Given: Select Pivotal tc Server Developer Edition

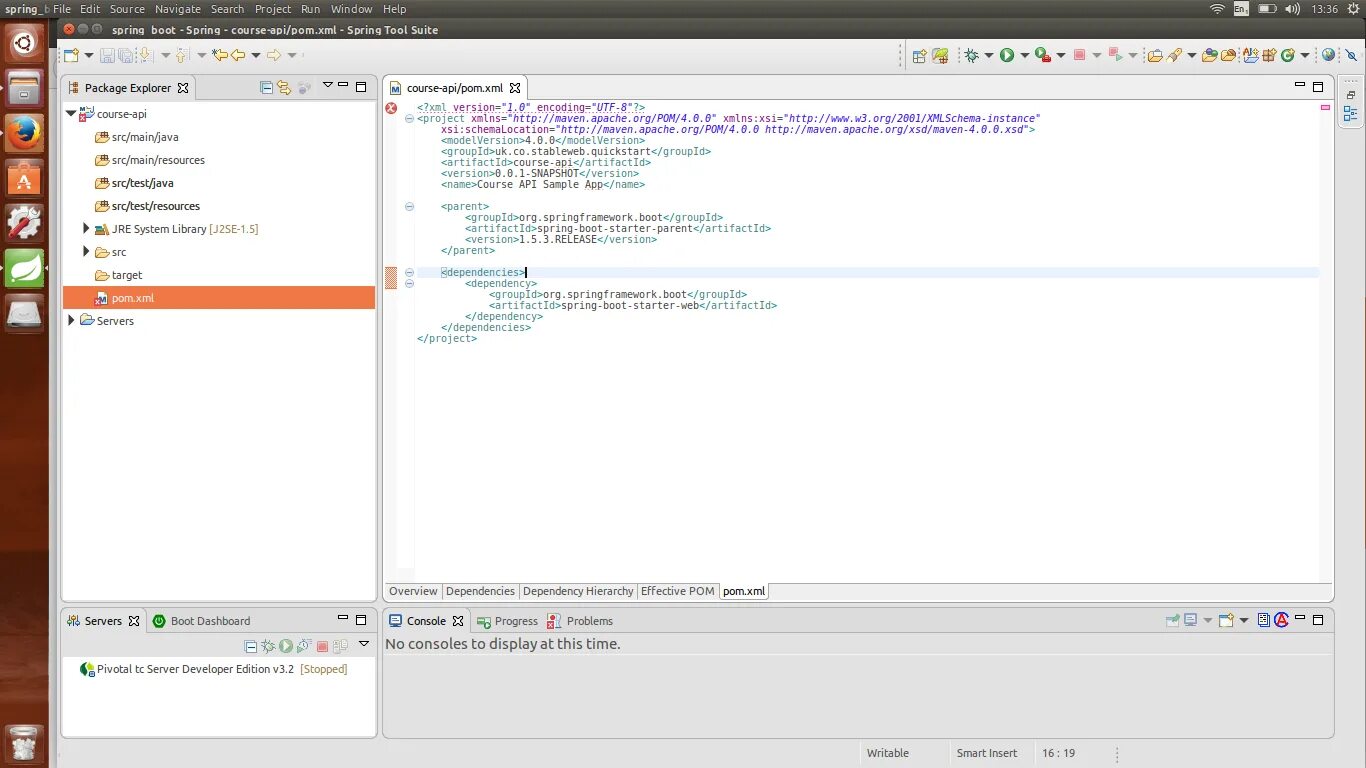Looking at the screenshot, I should (213, 669).
